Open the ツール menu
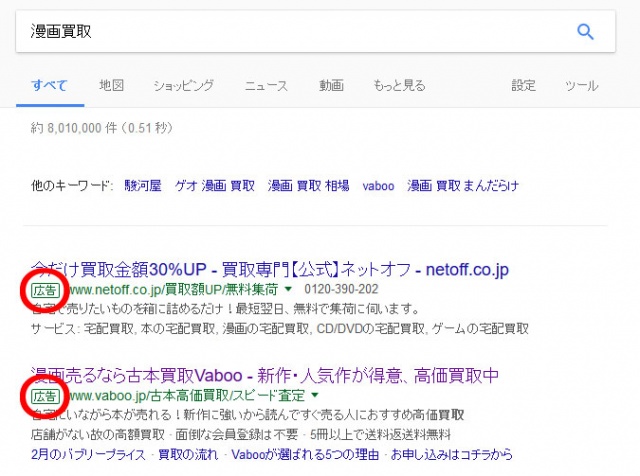 pos(582,86)
